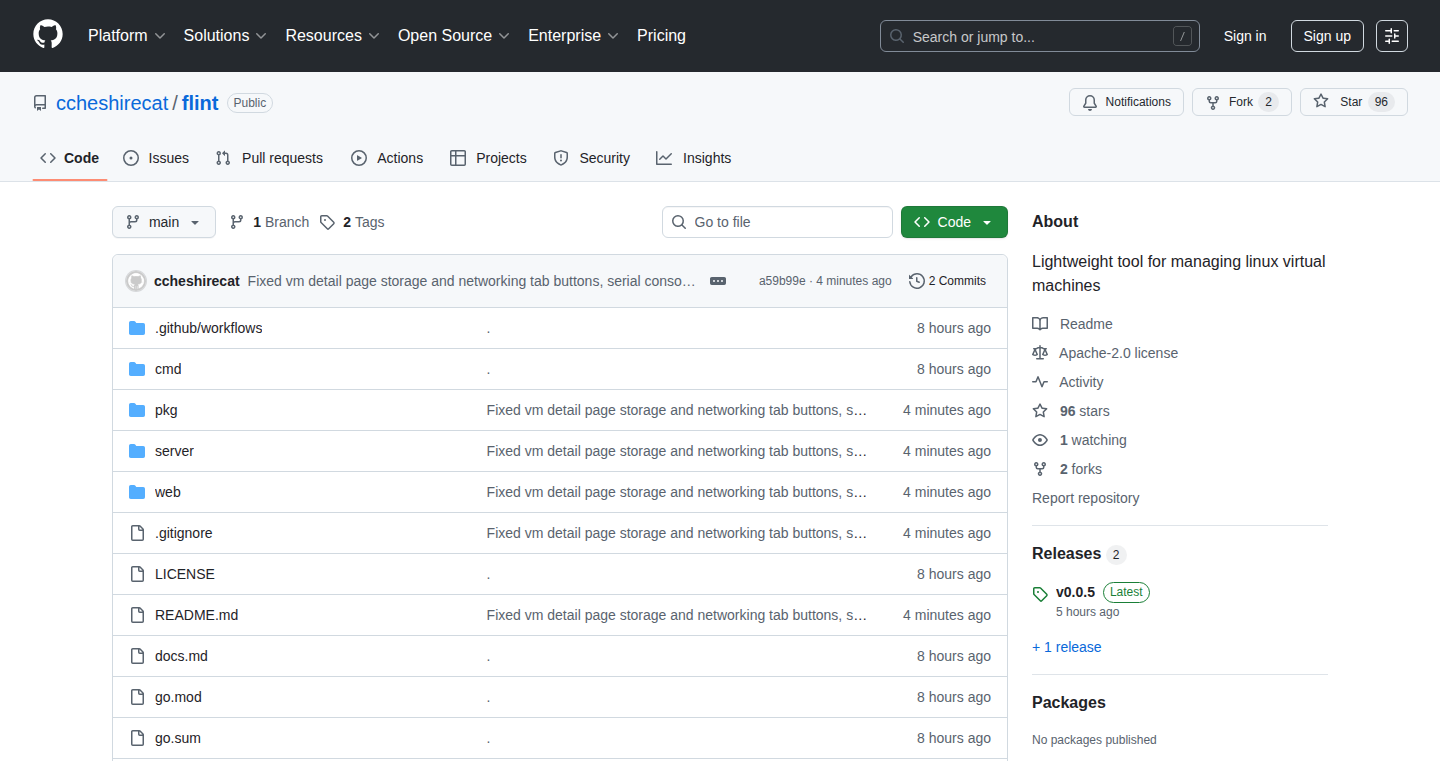Viewport: 1440px width, 761px height.
Task: Open the .gitignore file
Action: [183, 533]
